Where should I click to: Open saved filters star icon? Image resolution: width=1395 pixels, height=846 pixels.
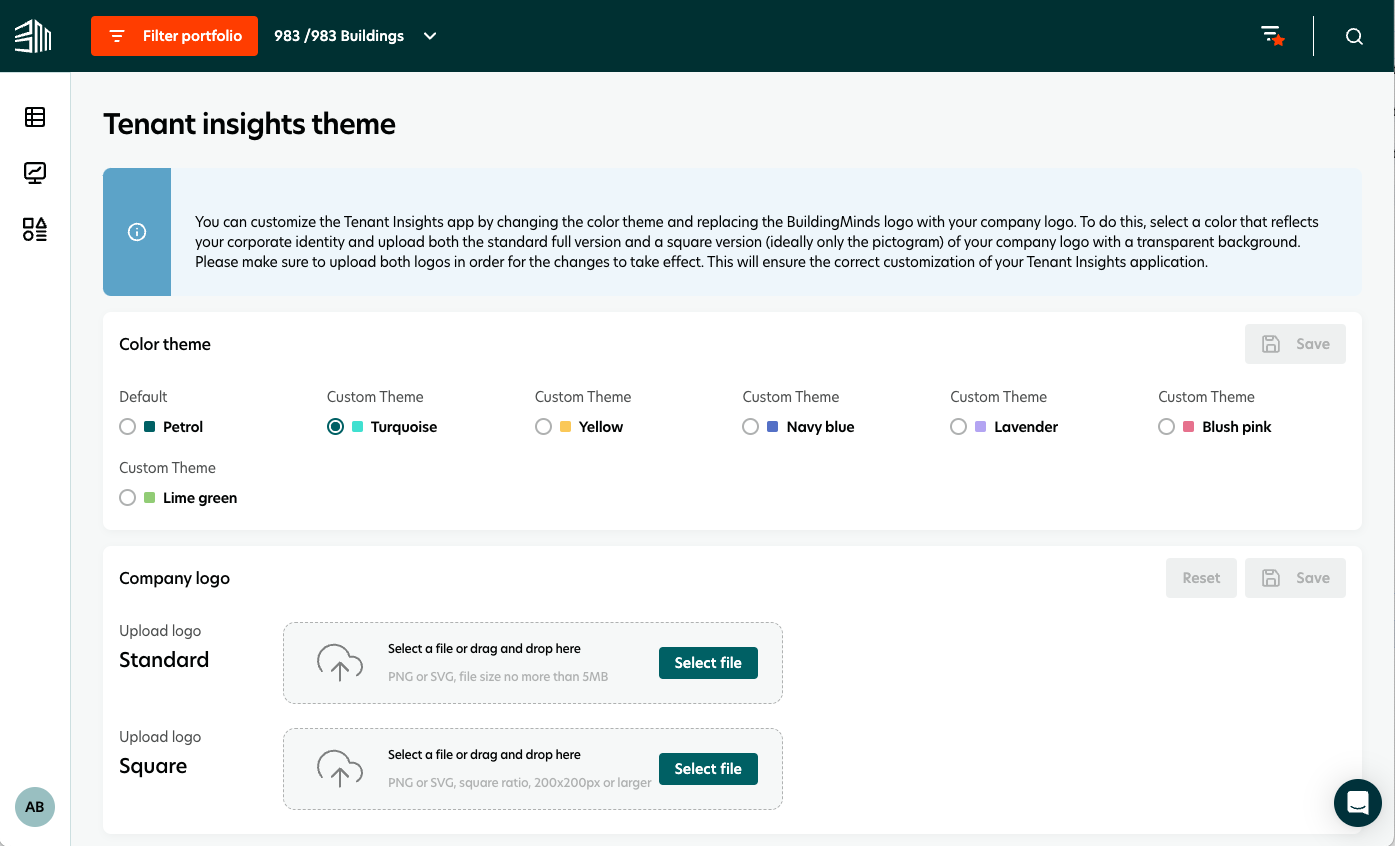tap(1272, 36)
